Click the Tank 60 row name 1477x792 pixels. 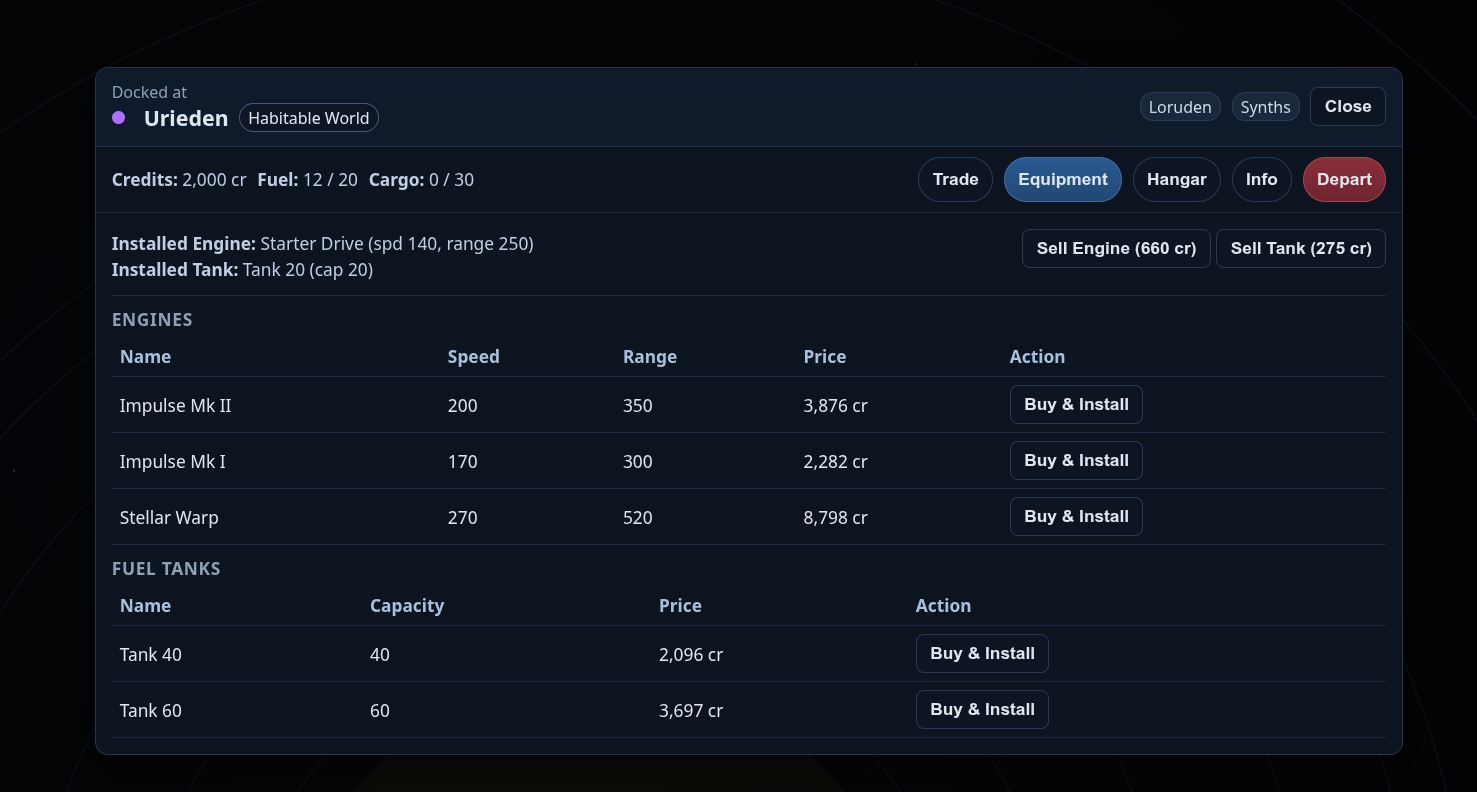click(x=151, y=711)
